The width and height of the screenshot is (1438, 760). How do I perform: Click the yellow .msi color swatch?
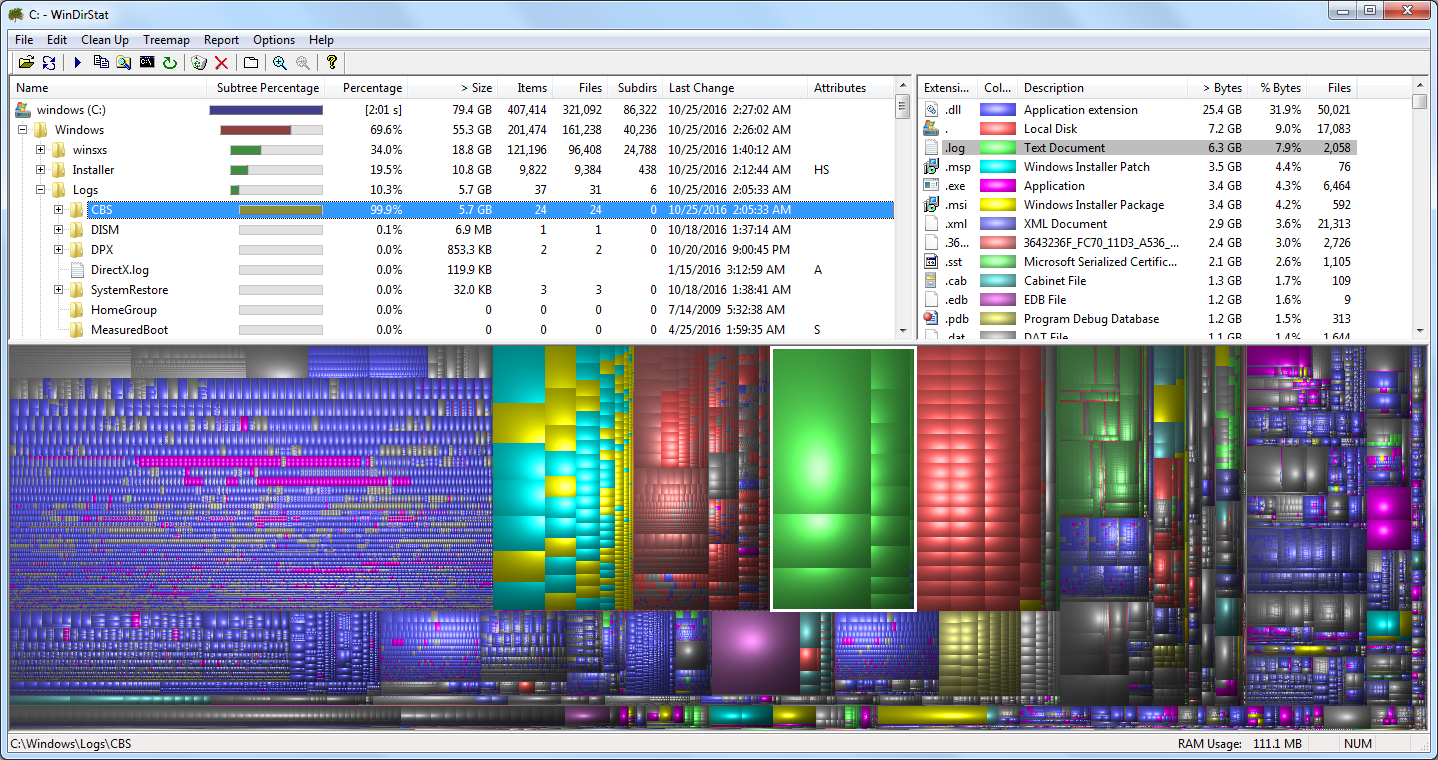998,205
